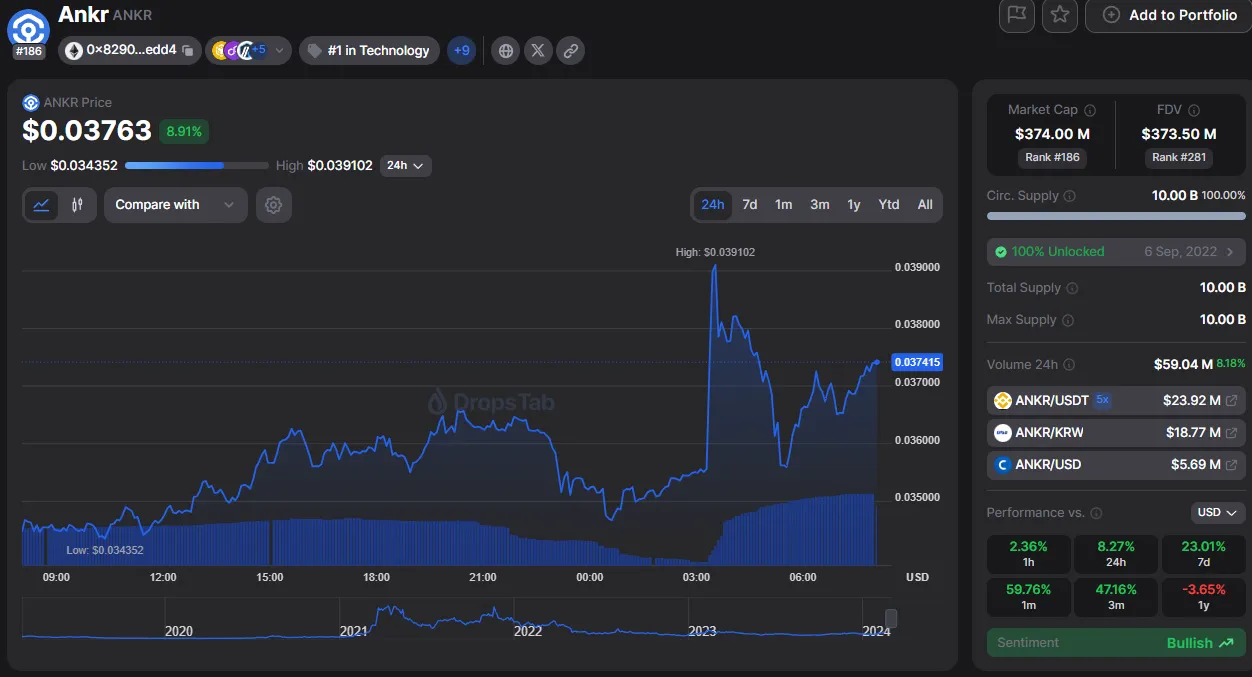1252x677 pixels.
Task: Open the ANKR/USD market row
Action: 1116,464
